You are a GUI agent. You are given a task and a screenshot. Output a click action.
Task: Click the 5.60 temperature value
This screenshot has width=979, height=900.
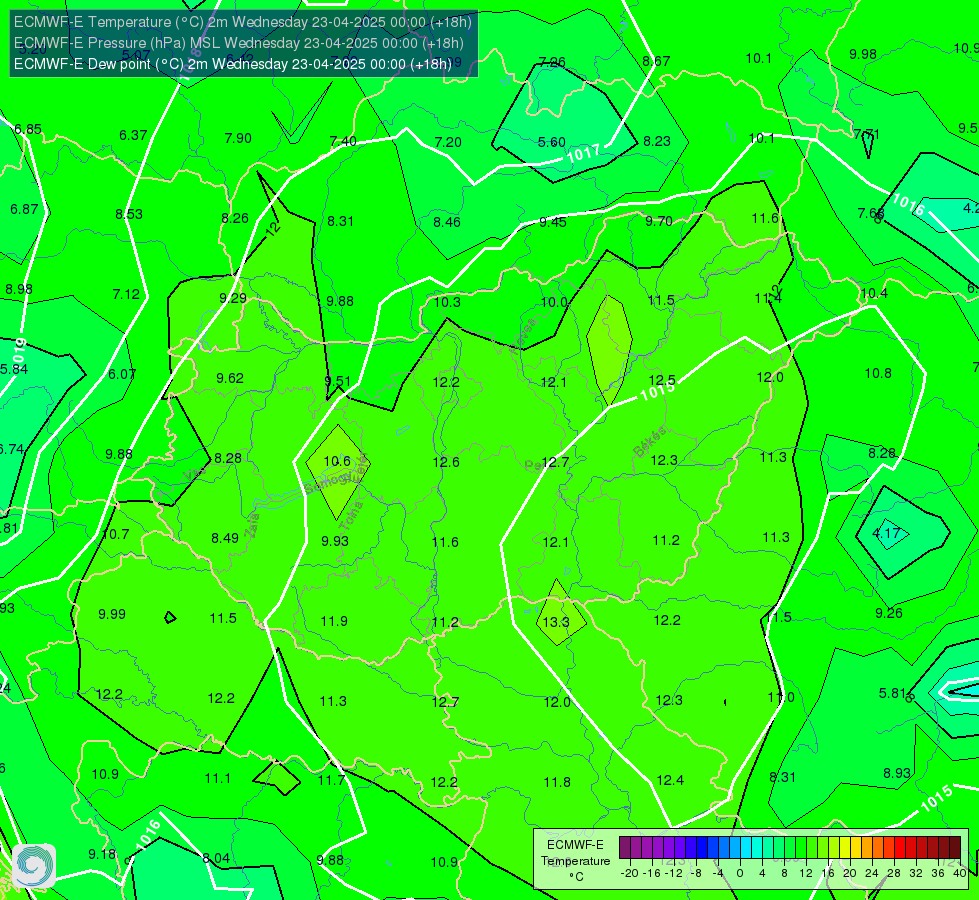551,142
